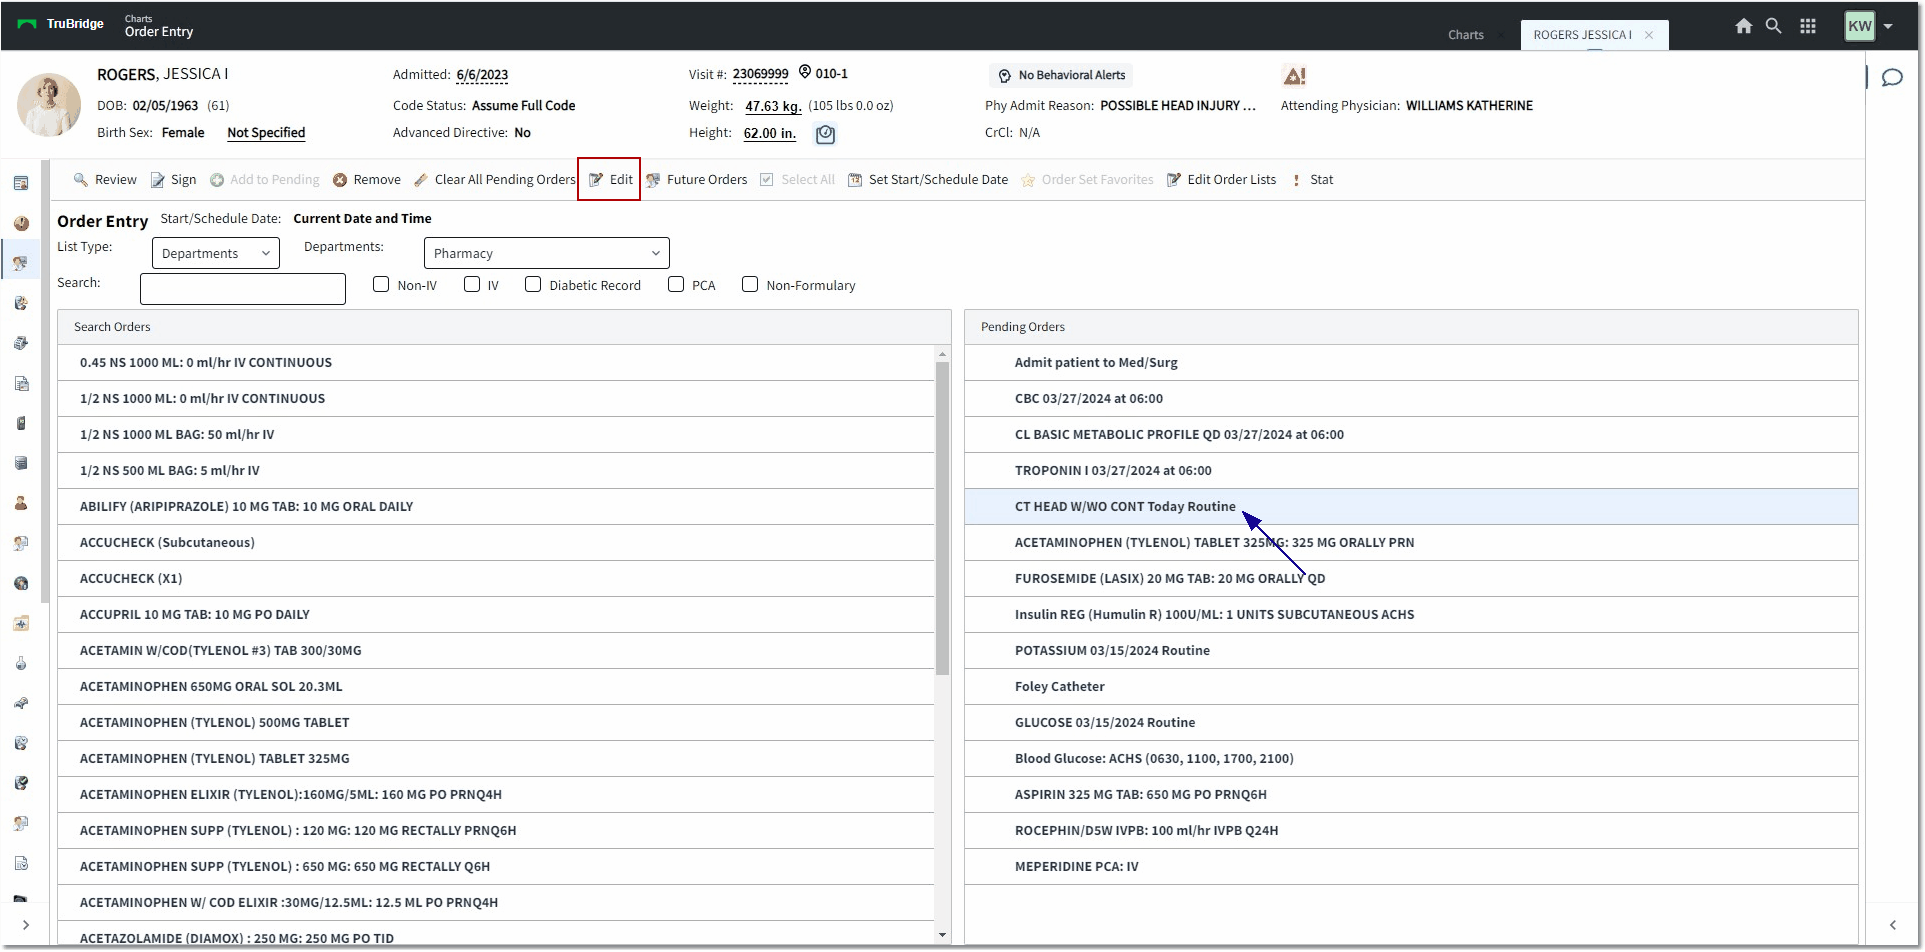Click the Add to Pending plus icon
This screenshot has width=1925, height=952.
[217, 180]
